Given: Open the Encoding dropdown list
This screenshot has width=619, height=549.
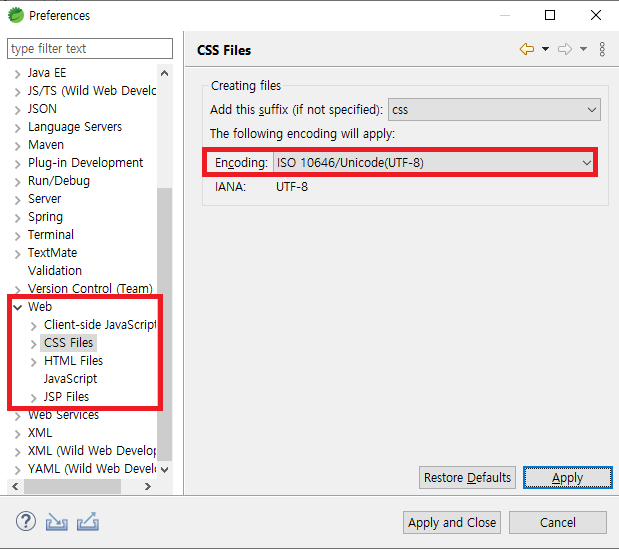Looking at the screenshot, I should pyautogui.click(x=435, y=162).
